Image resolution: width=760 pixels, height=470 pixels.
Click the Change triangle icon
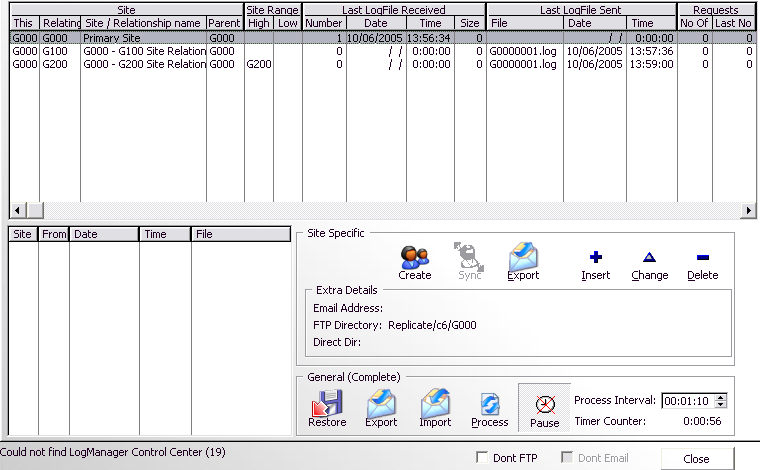[x=650, y=258]
